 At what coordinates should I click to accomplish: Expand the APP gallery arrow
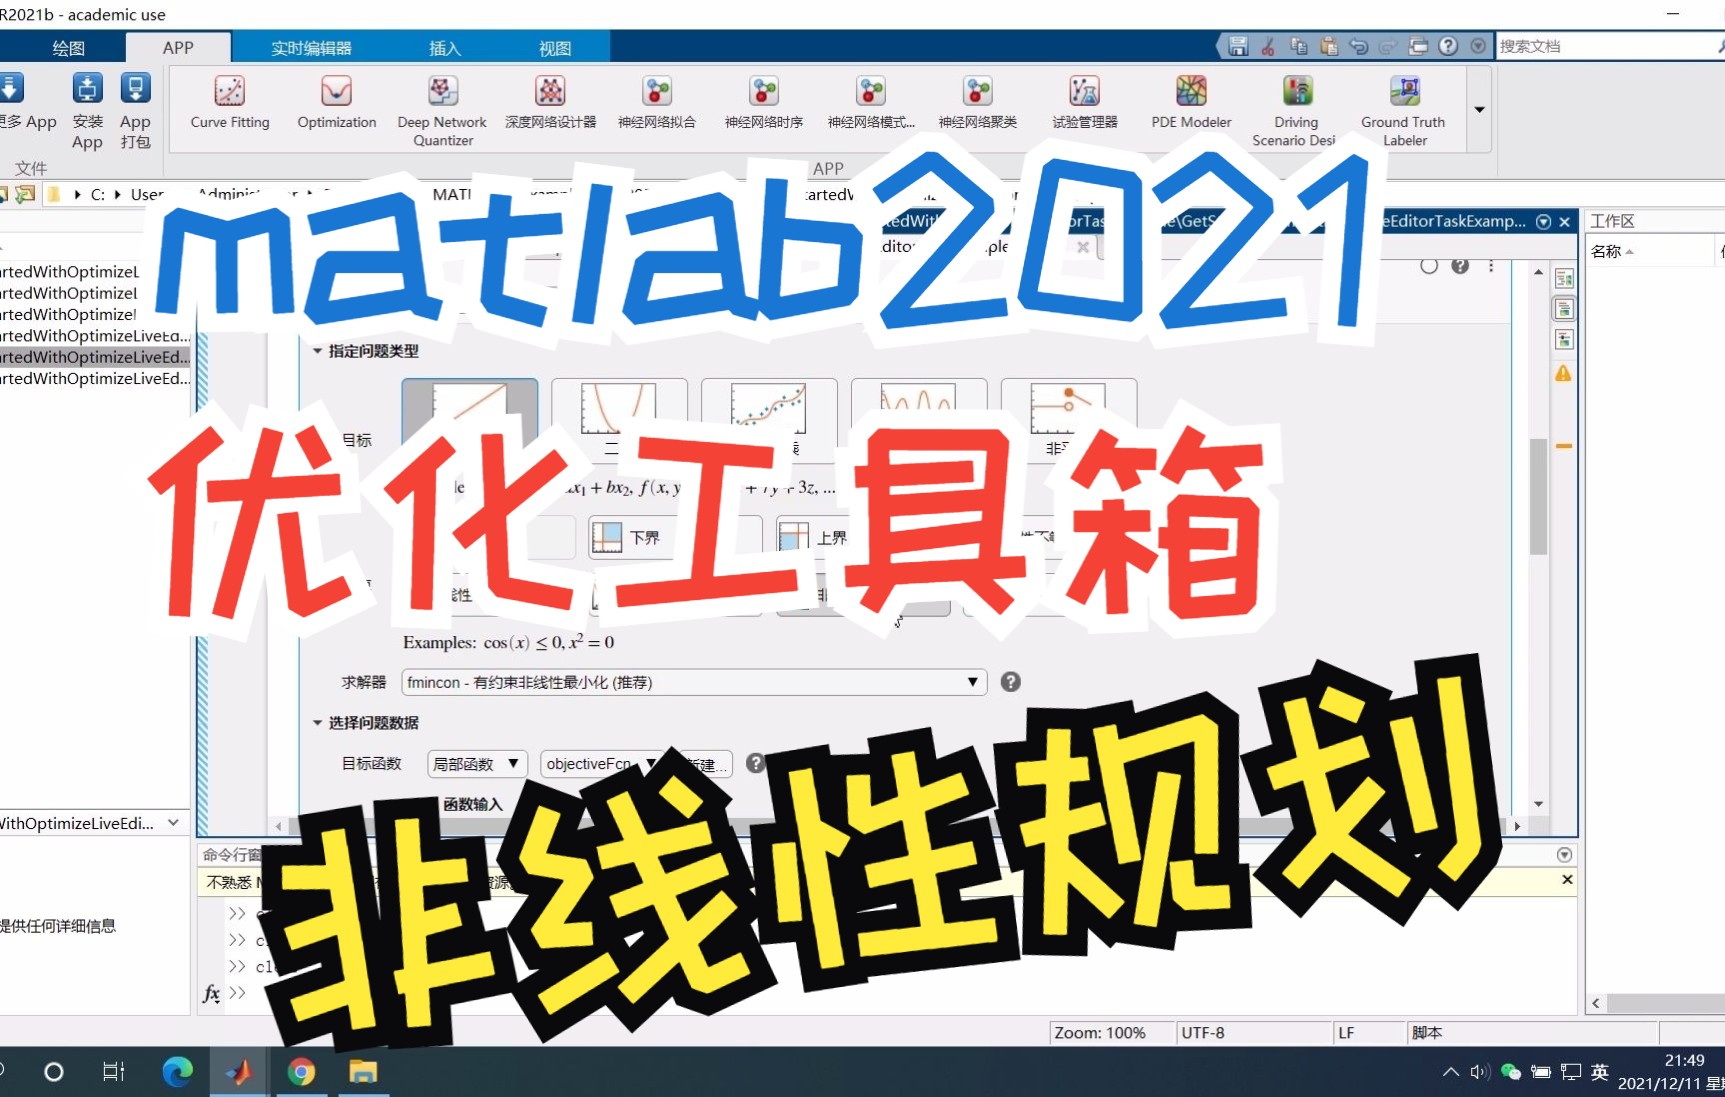(x=1479, y=110)
